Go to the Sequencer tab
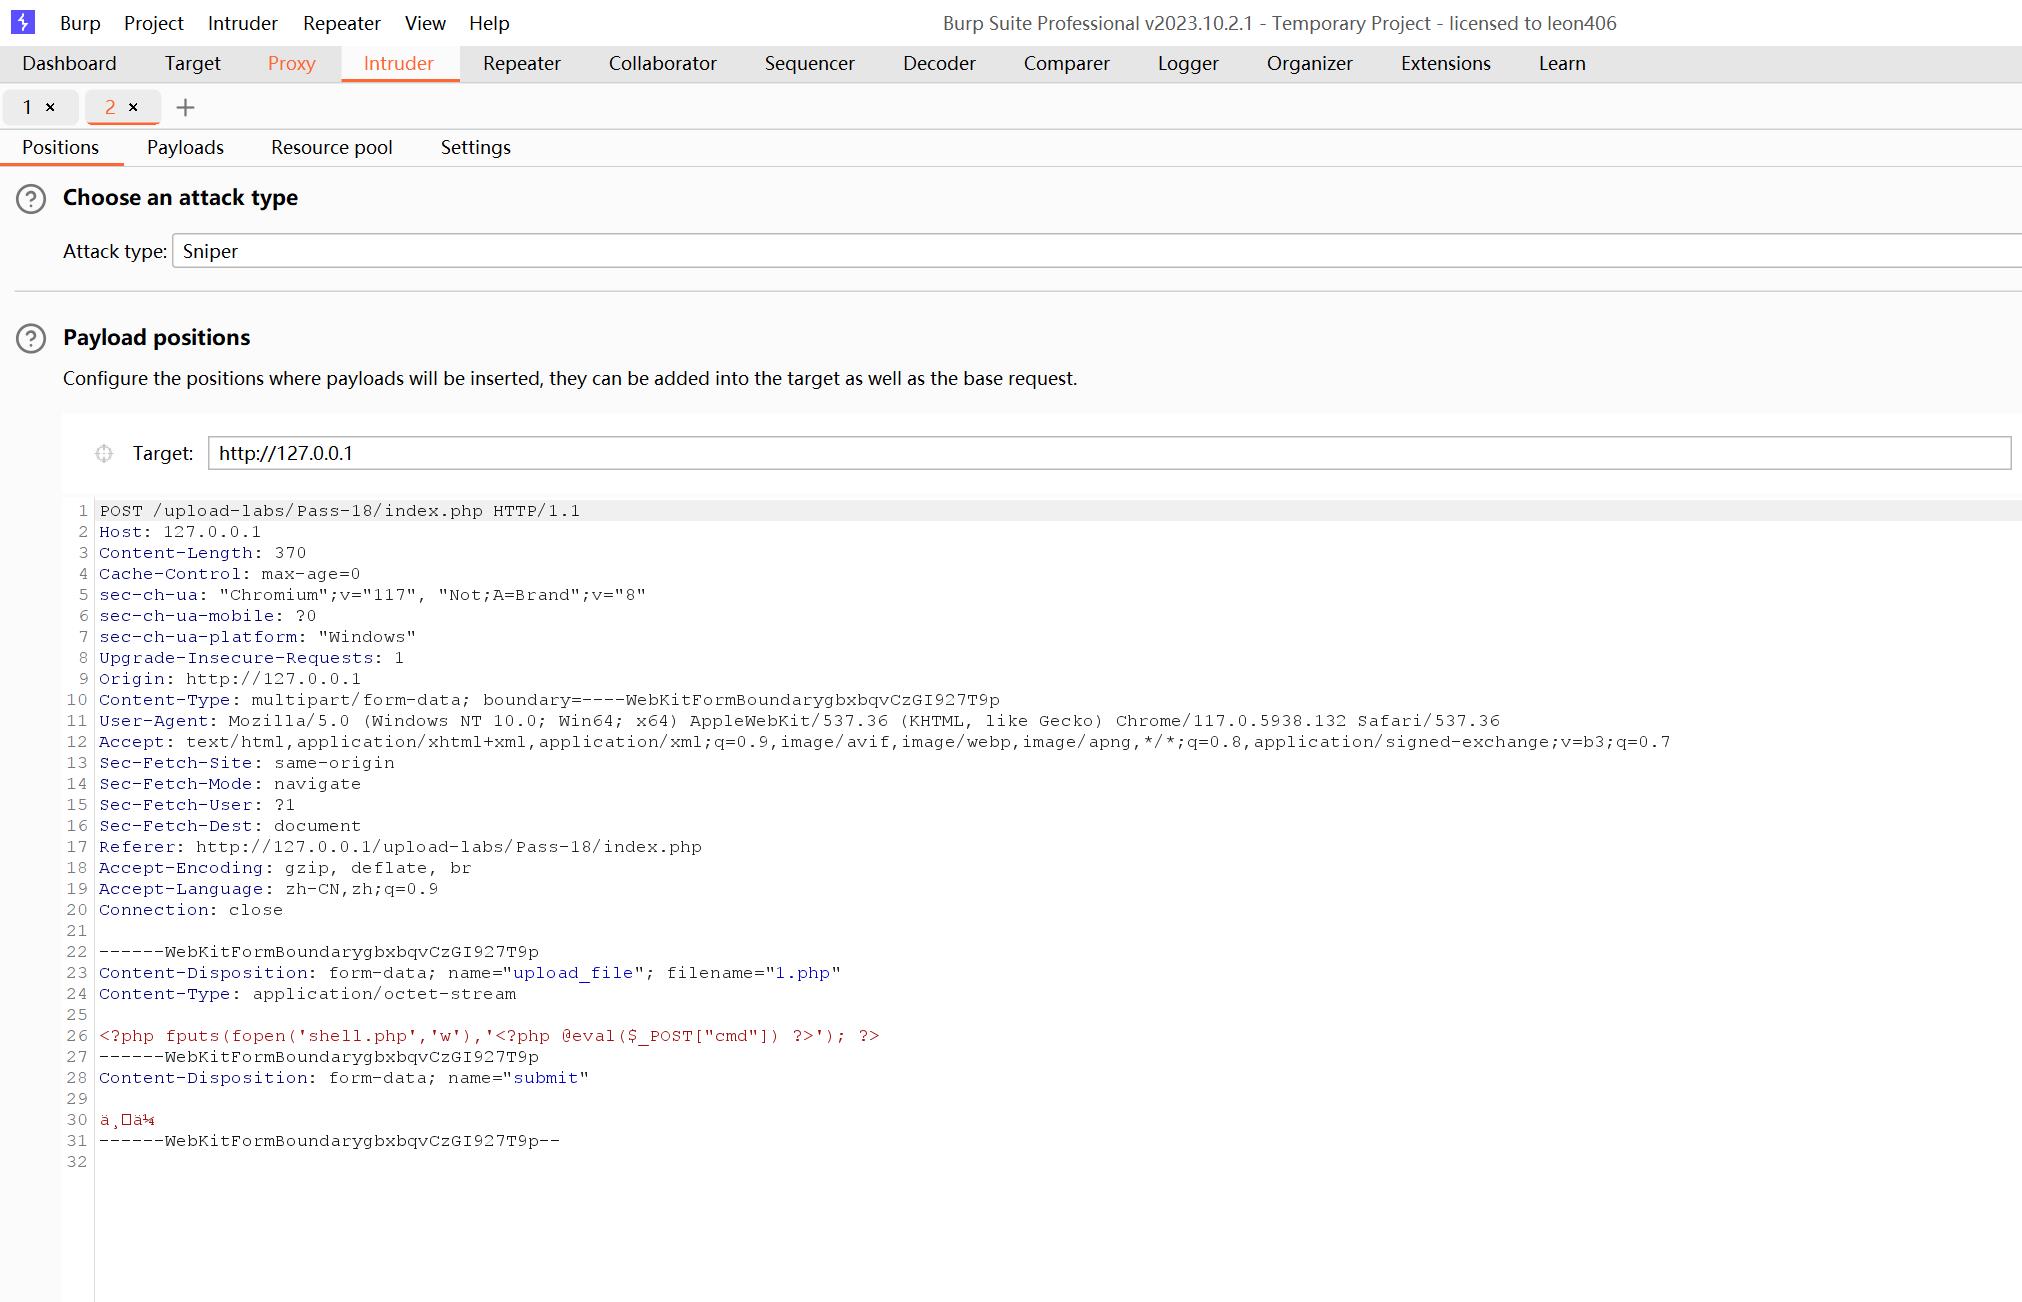2022x1302 pixels. pyautogui.click(x=810, y=63)
